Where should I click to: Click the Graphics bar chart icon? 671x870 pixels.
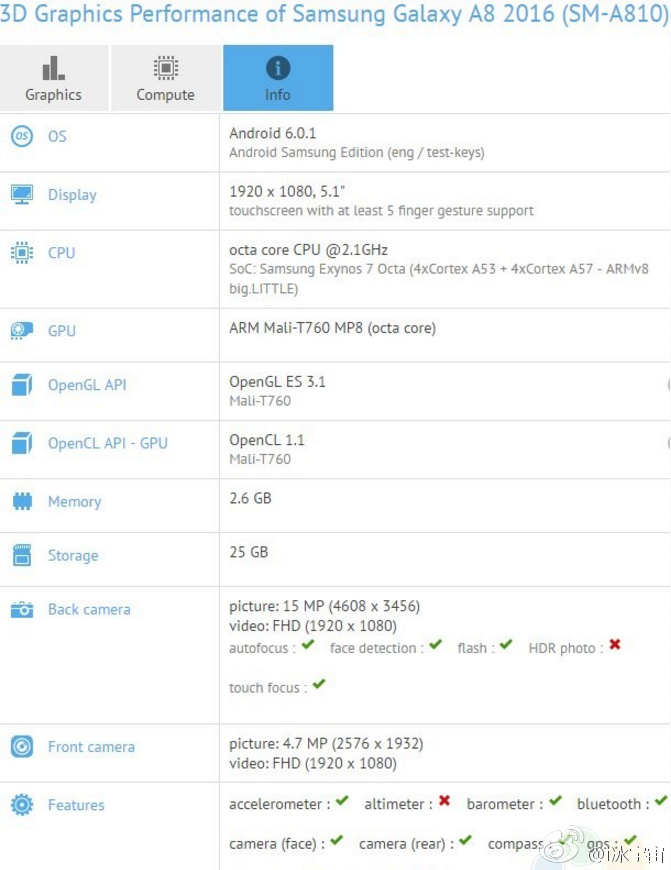pos(53,68)
